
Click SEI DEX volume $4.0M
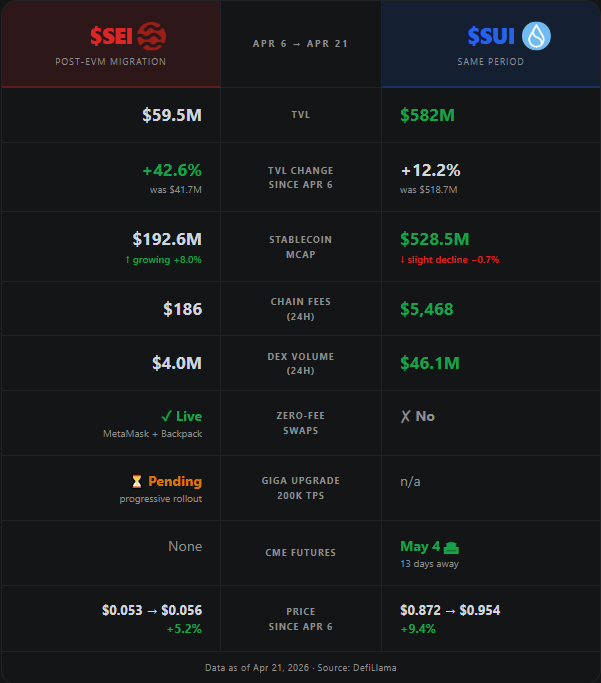tap(177, 363)
